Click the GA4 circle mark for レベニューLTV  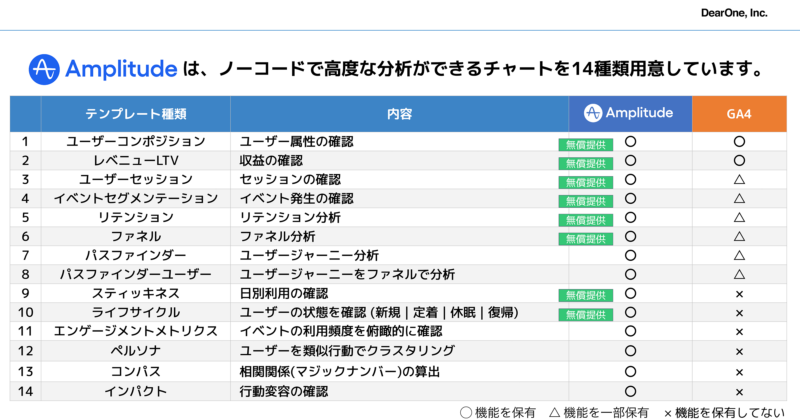[739, 160]
